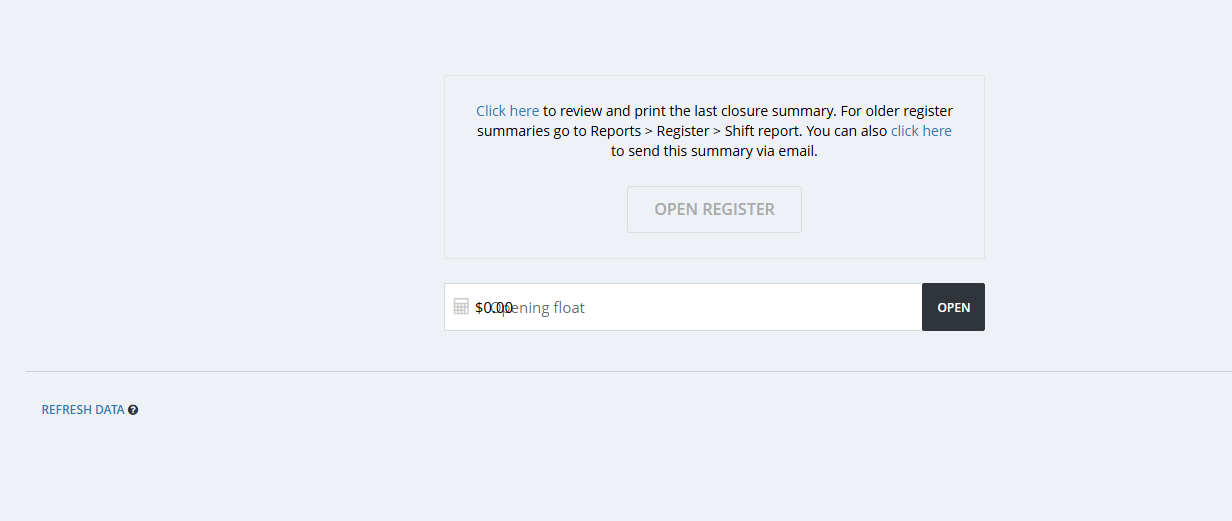Follow the first blue Click here link
Screen dimensions: 1232x521
(x=507, y=111)
